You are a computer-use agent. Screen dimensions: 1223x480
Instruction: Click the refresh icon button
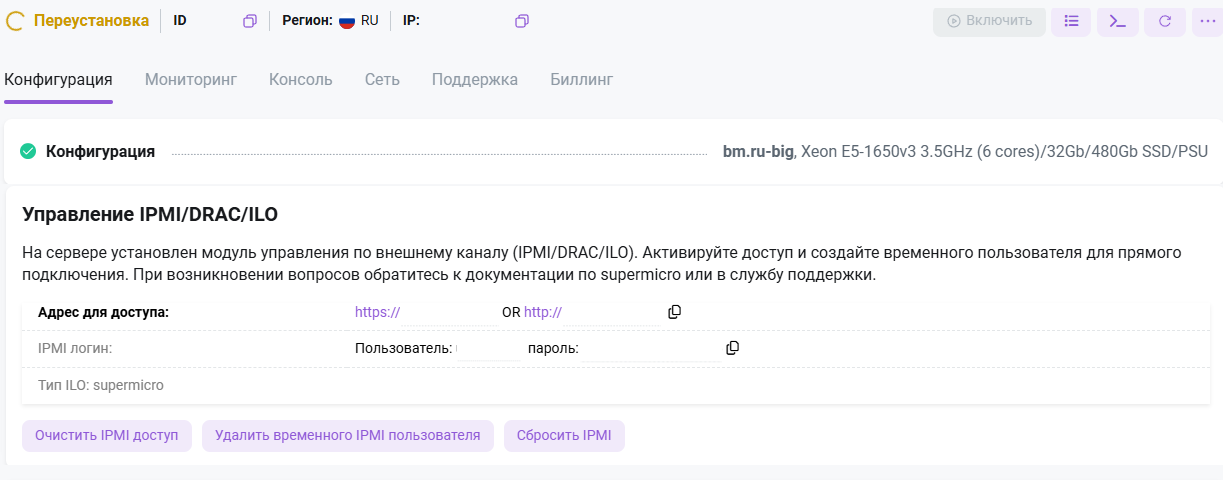tap(1165, 21)
